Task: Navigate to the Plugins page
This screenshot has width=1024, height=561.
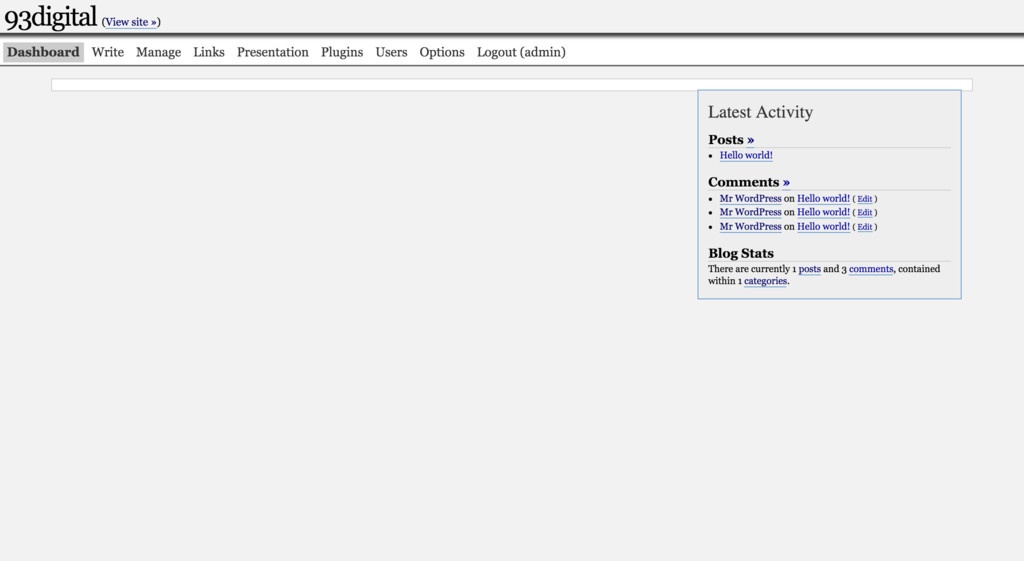Action: pyautogui.click(x=342, y=52)
